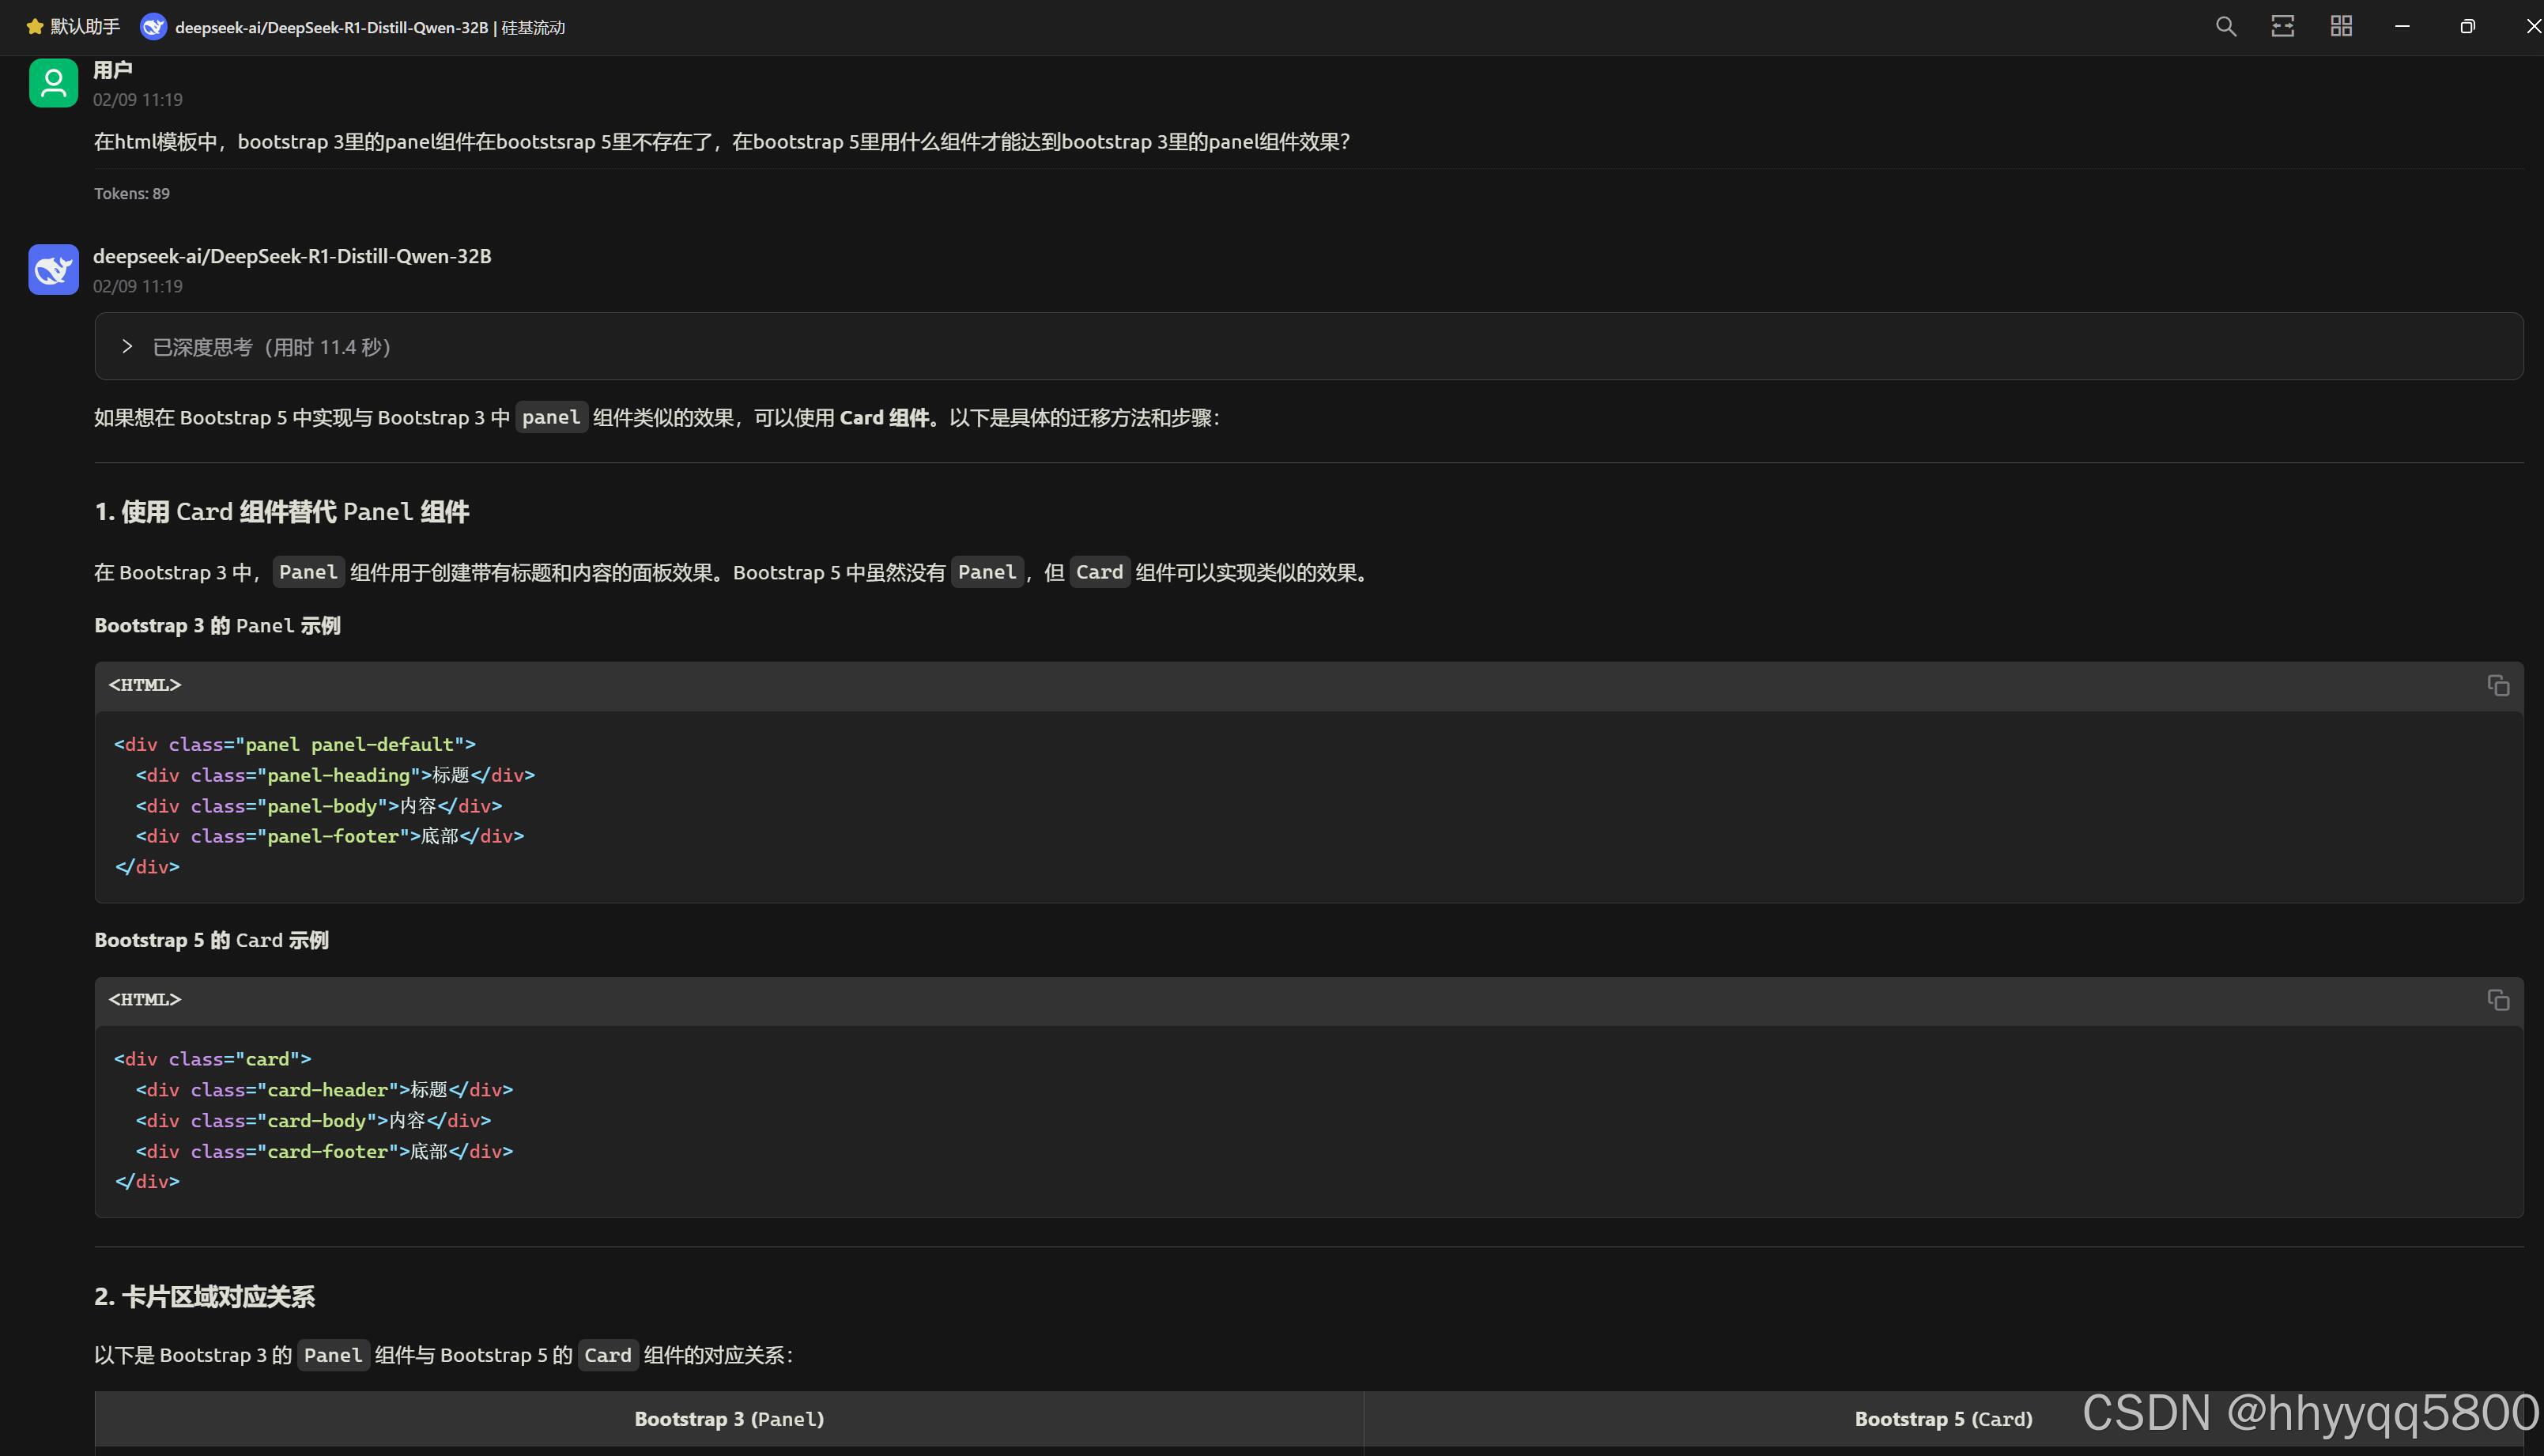Click the Bootstrap 5 (Card) table header

[x=1942, y=1418]
